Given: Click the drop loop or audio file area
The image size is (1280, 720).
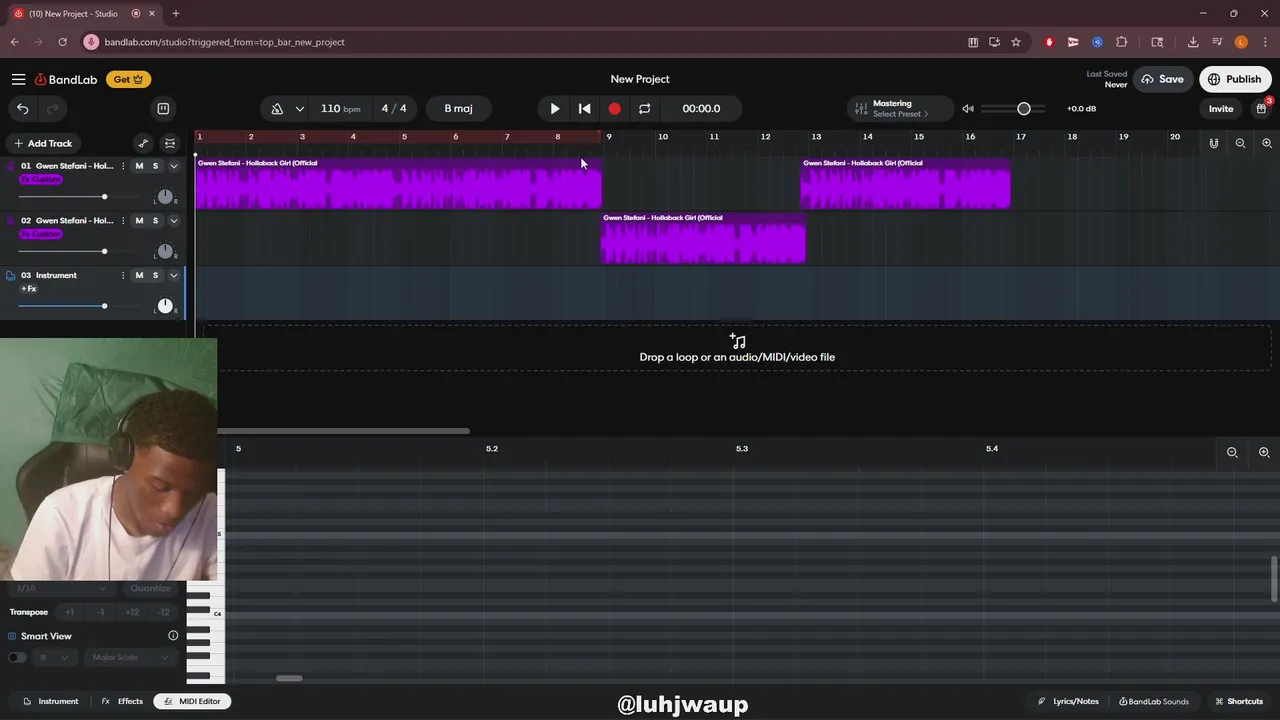Looking at the screenshot, I should (737, 348).
